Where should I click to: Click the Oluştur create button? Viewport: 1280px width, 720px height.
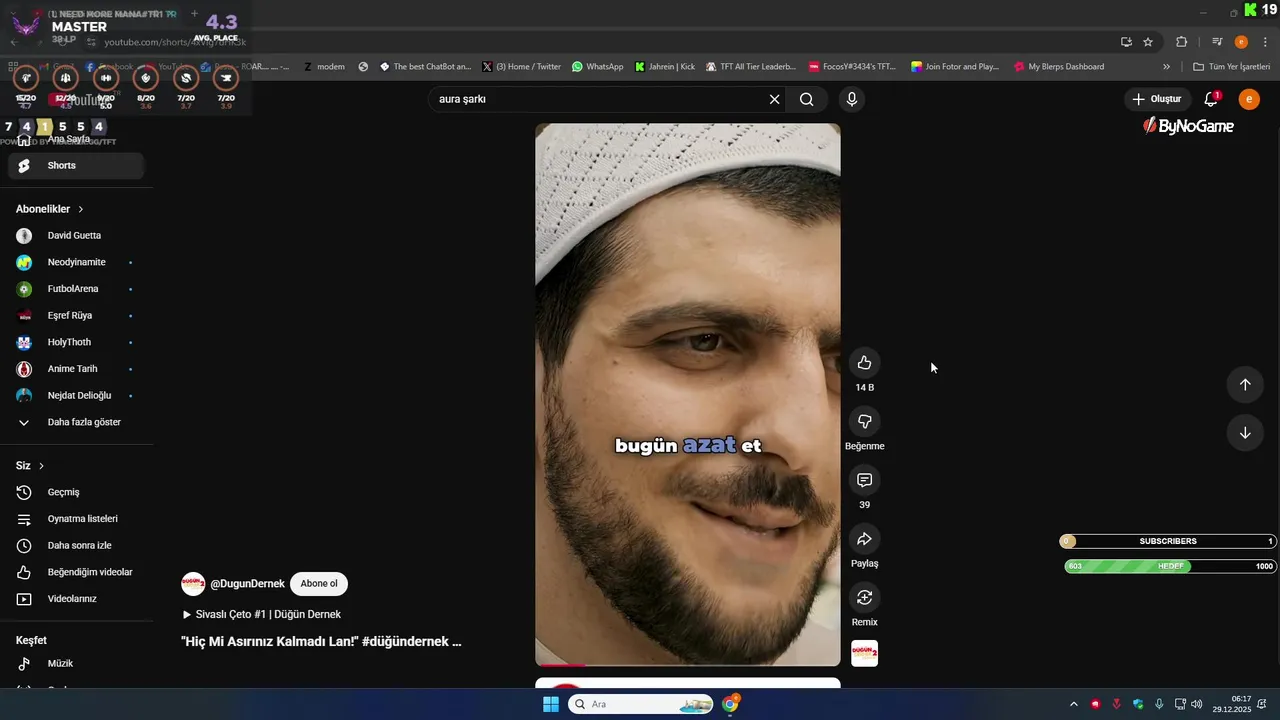[1157, 99]
